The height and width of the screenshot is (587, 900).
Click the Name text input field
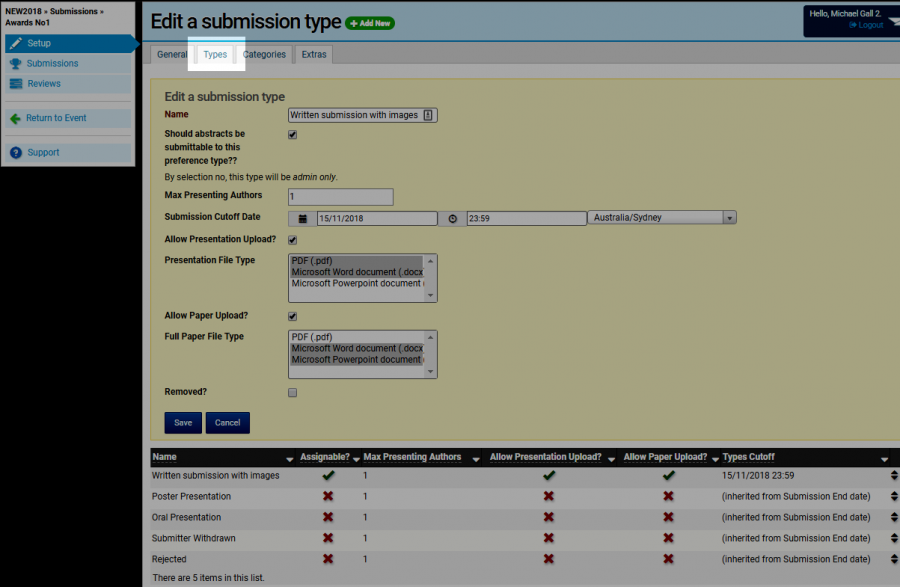point(362,115)
